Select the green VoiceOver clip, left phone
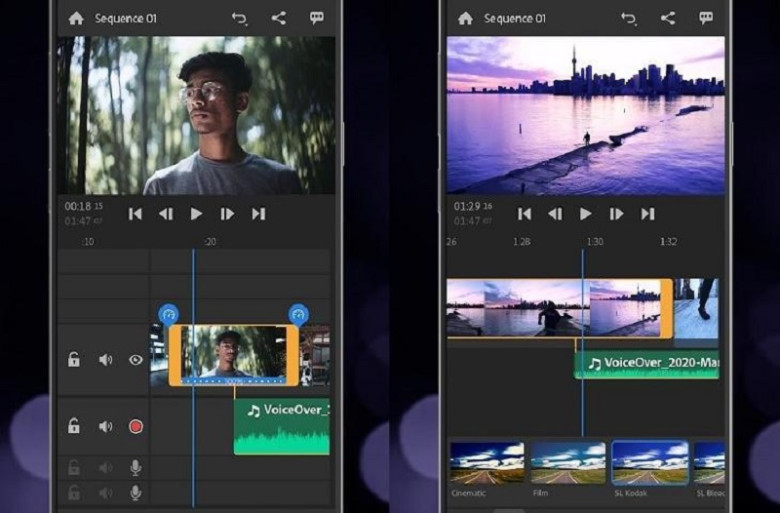This screenshot has width=780, height=513. click(282, 426)
